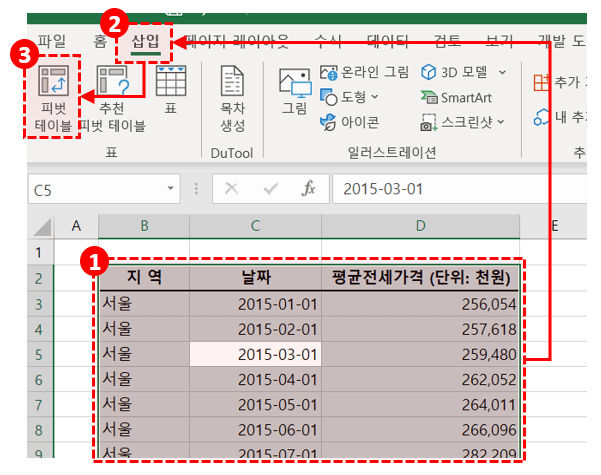Image resolution: width=601 pixels, height=475 pixels.
Task: Open the 피벗 테이블 (PivotTable) button
Action: point(53,98)
